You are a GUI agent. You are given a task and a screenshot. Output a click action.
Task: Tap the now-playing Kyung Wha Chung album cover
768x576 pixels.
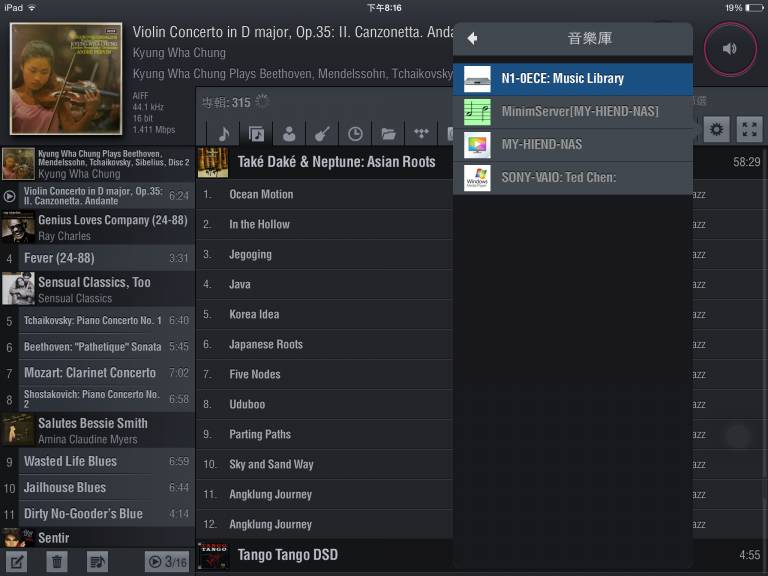coord(66,78)
